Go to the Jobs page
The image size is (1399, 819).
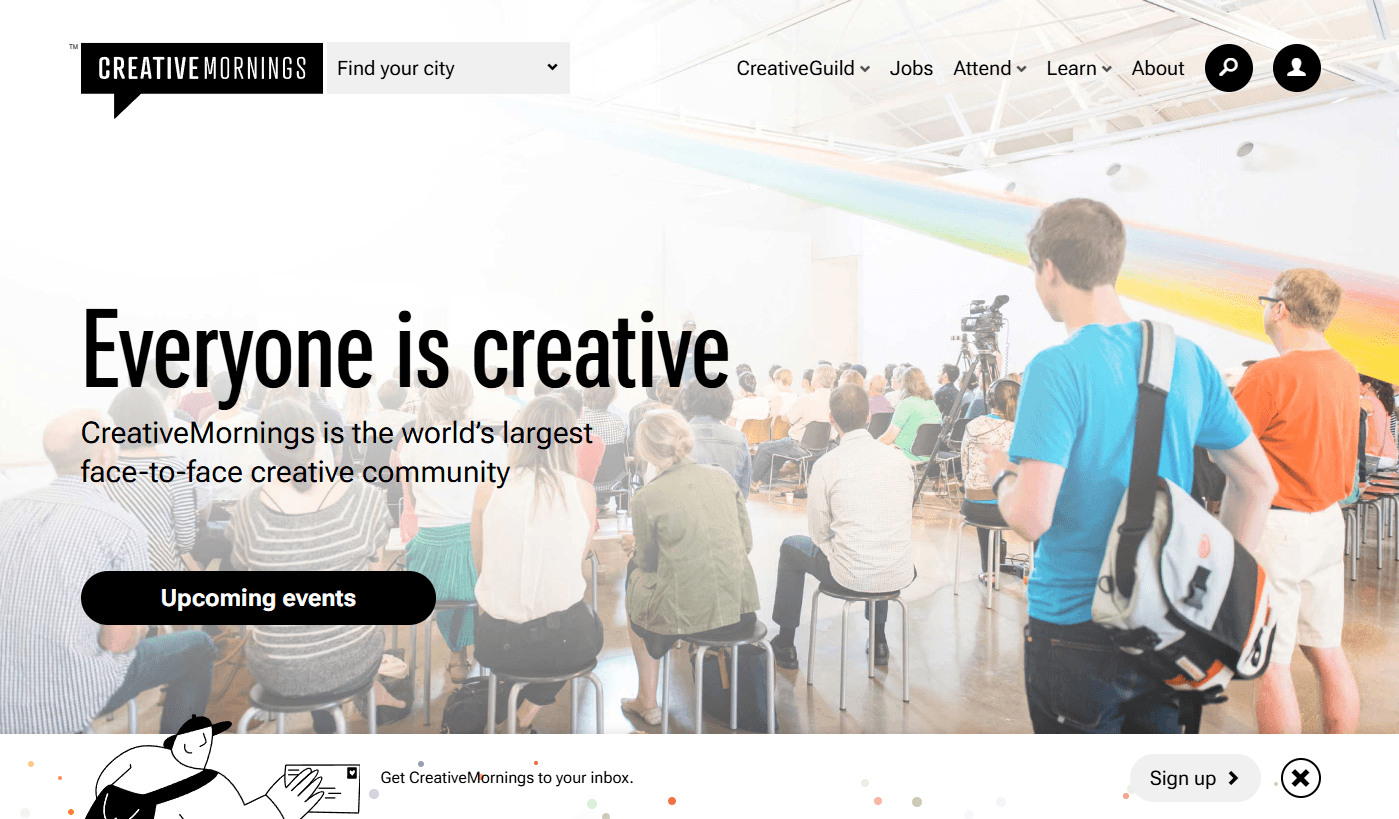click(911, 68)
